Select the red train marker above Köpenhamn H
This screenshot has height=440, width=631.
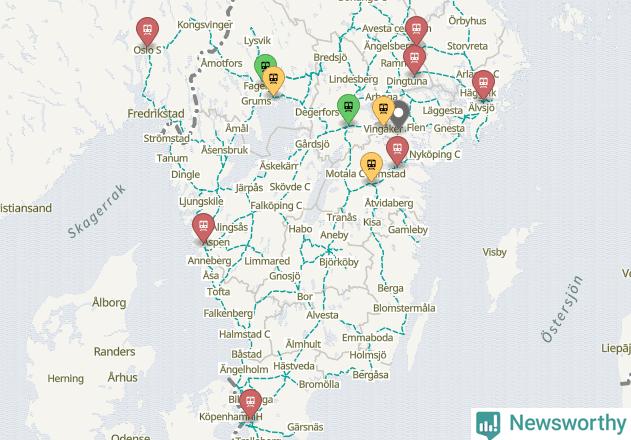click(250, 402)
